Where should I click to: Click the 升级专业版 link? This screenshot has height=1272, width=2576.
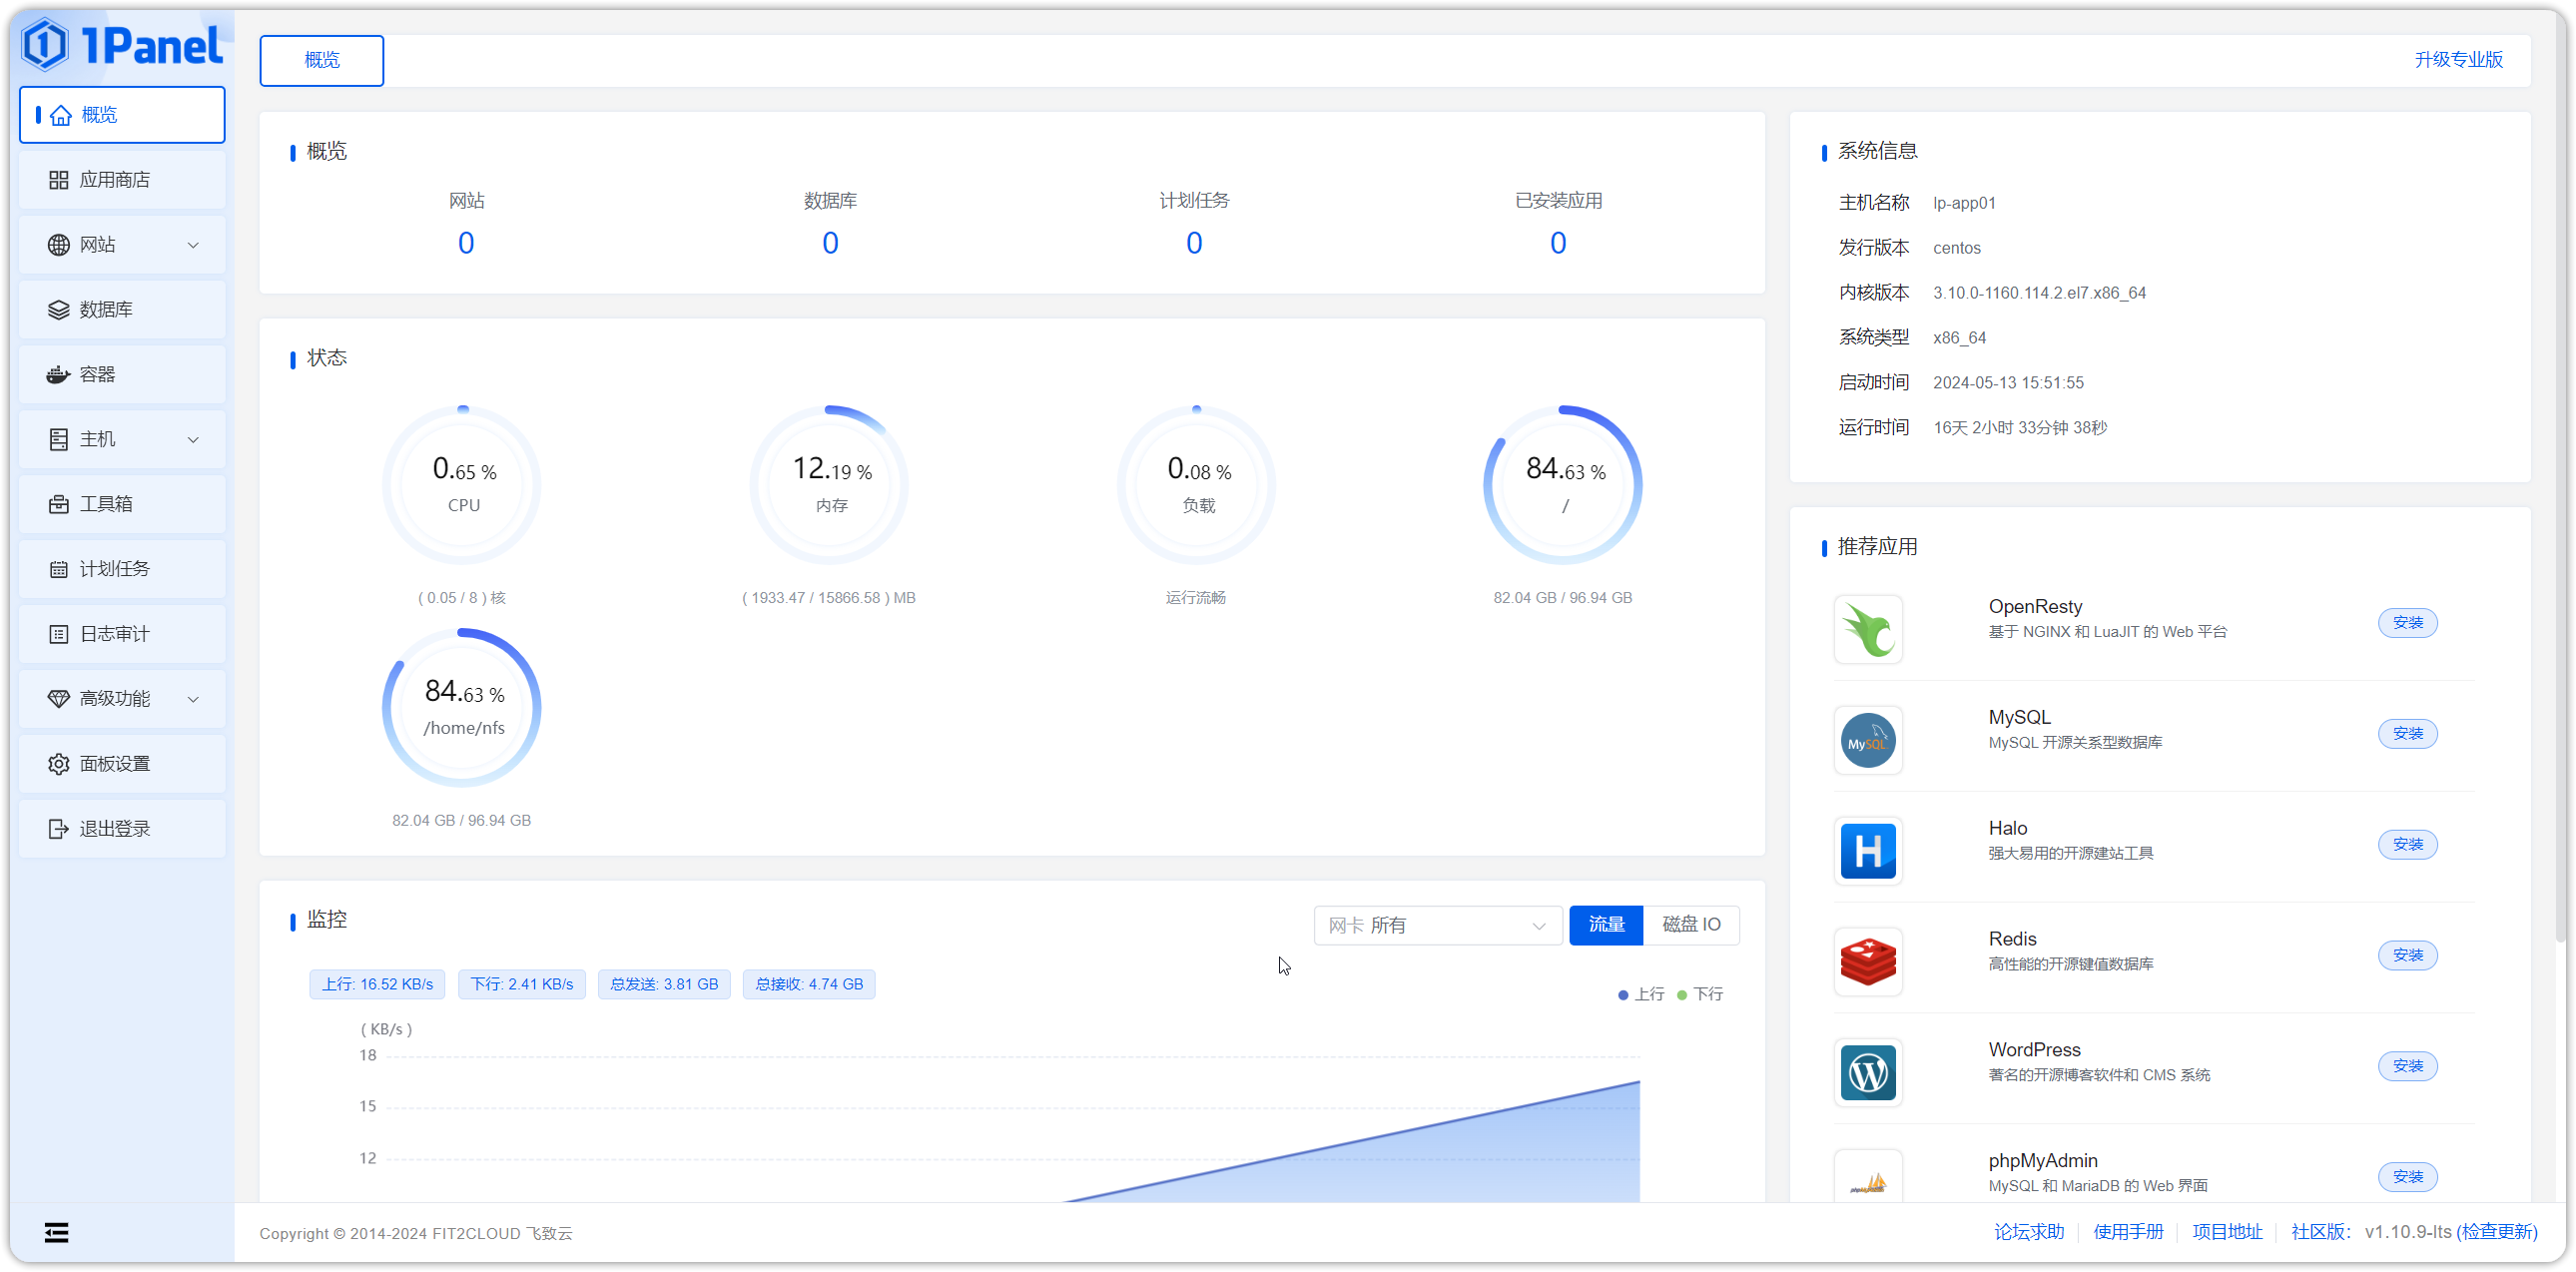2458,60
